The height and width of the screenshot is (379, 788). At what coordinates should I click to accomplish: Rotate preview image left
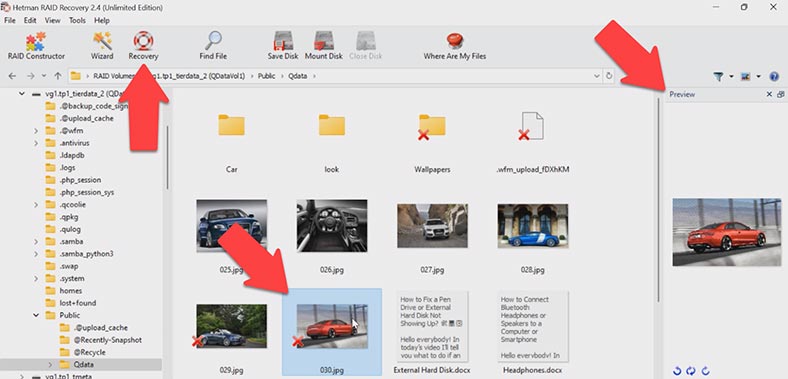(677, 371)
